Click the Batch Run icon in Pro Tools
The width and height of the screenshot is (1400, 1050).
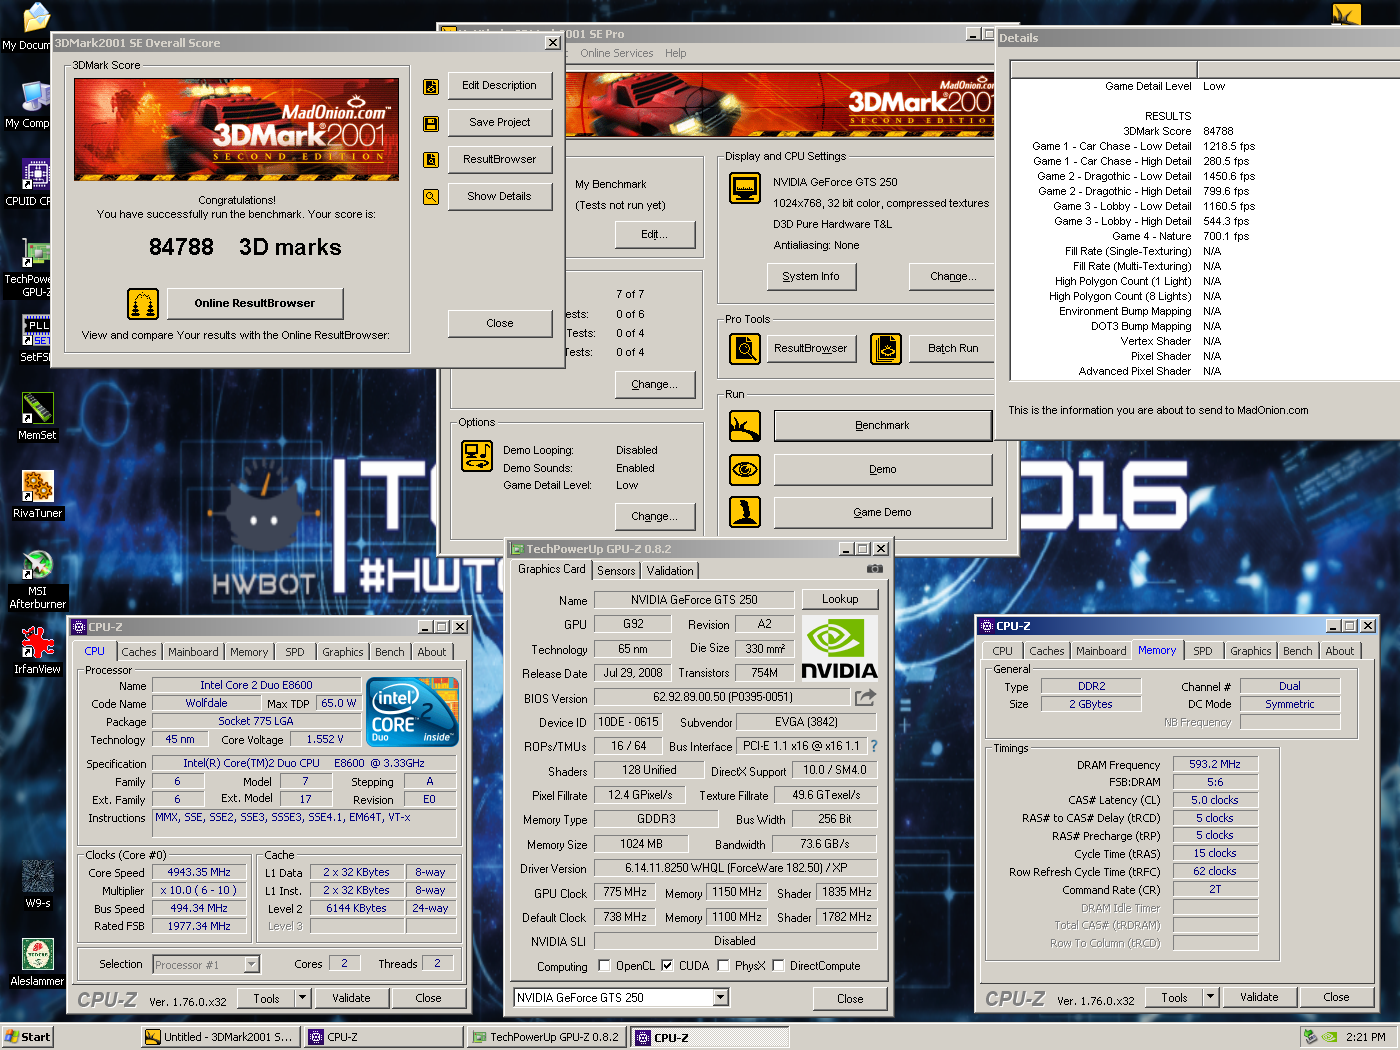(886, 349)
